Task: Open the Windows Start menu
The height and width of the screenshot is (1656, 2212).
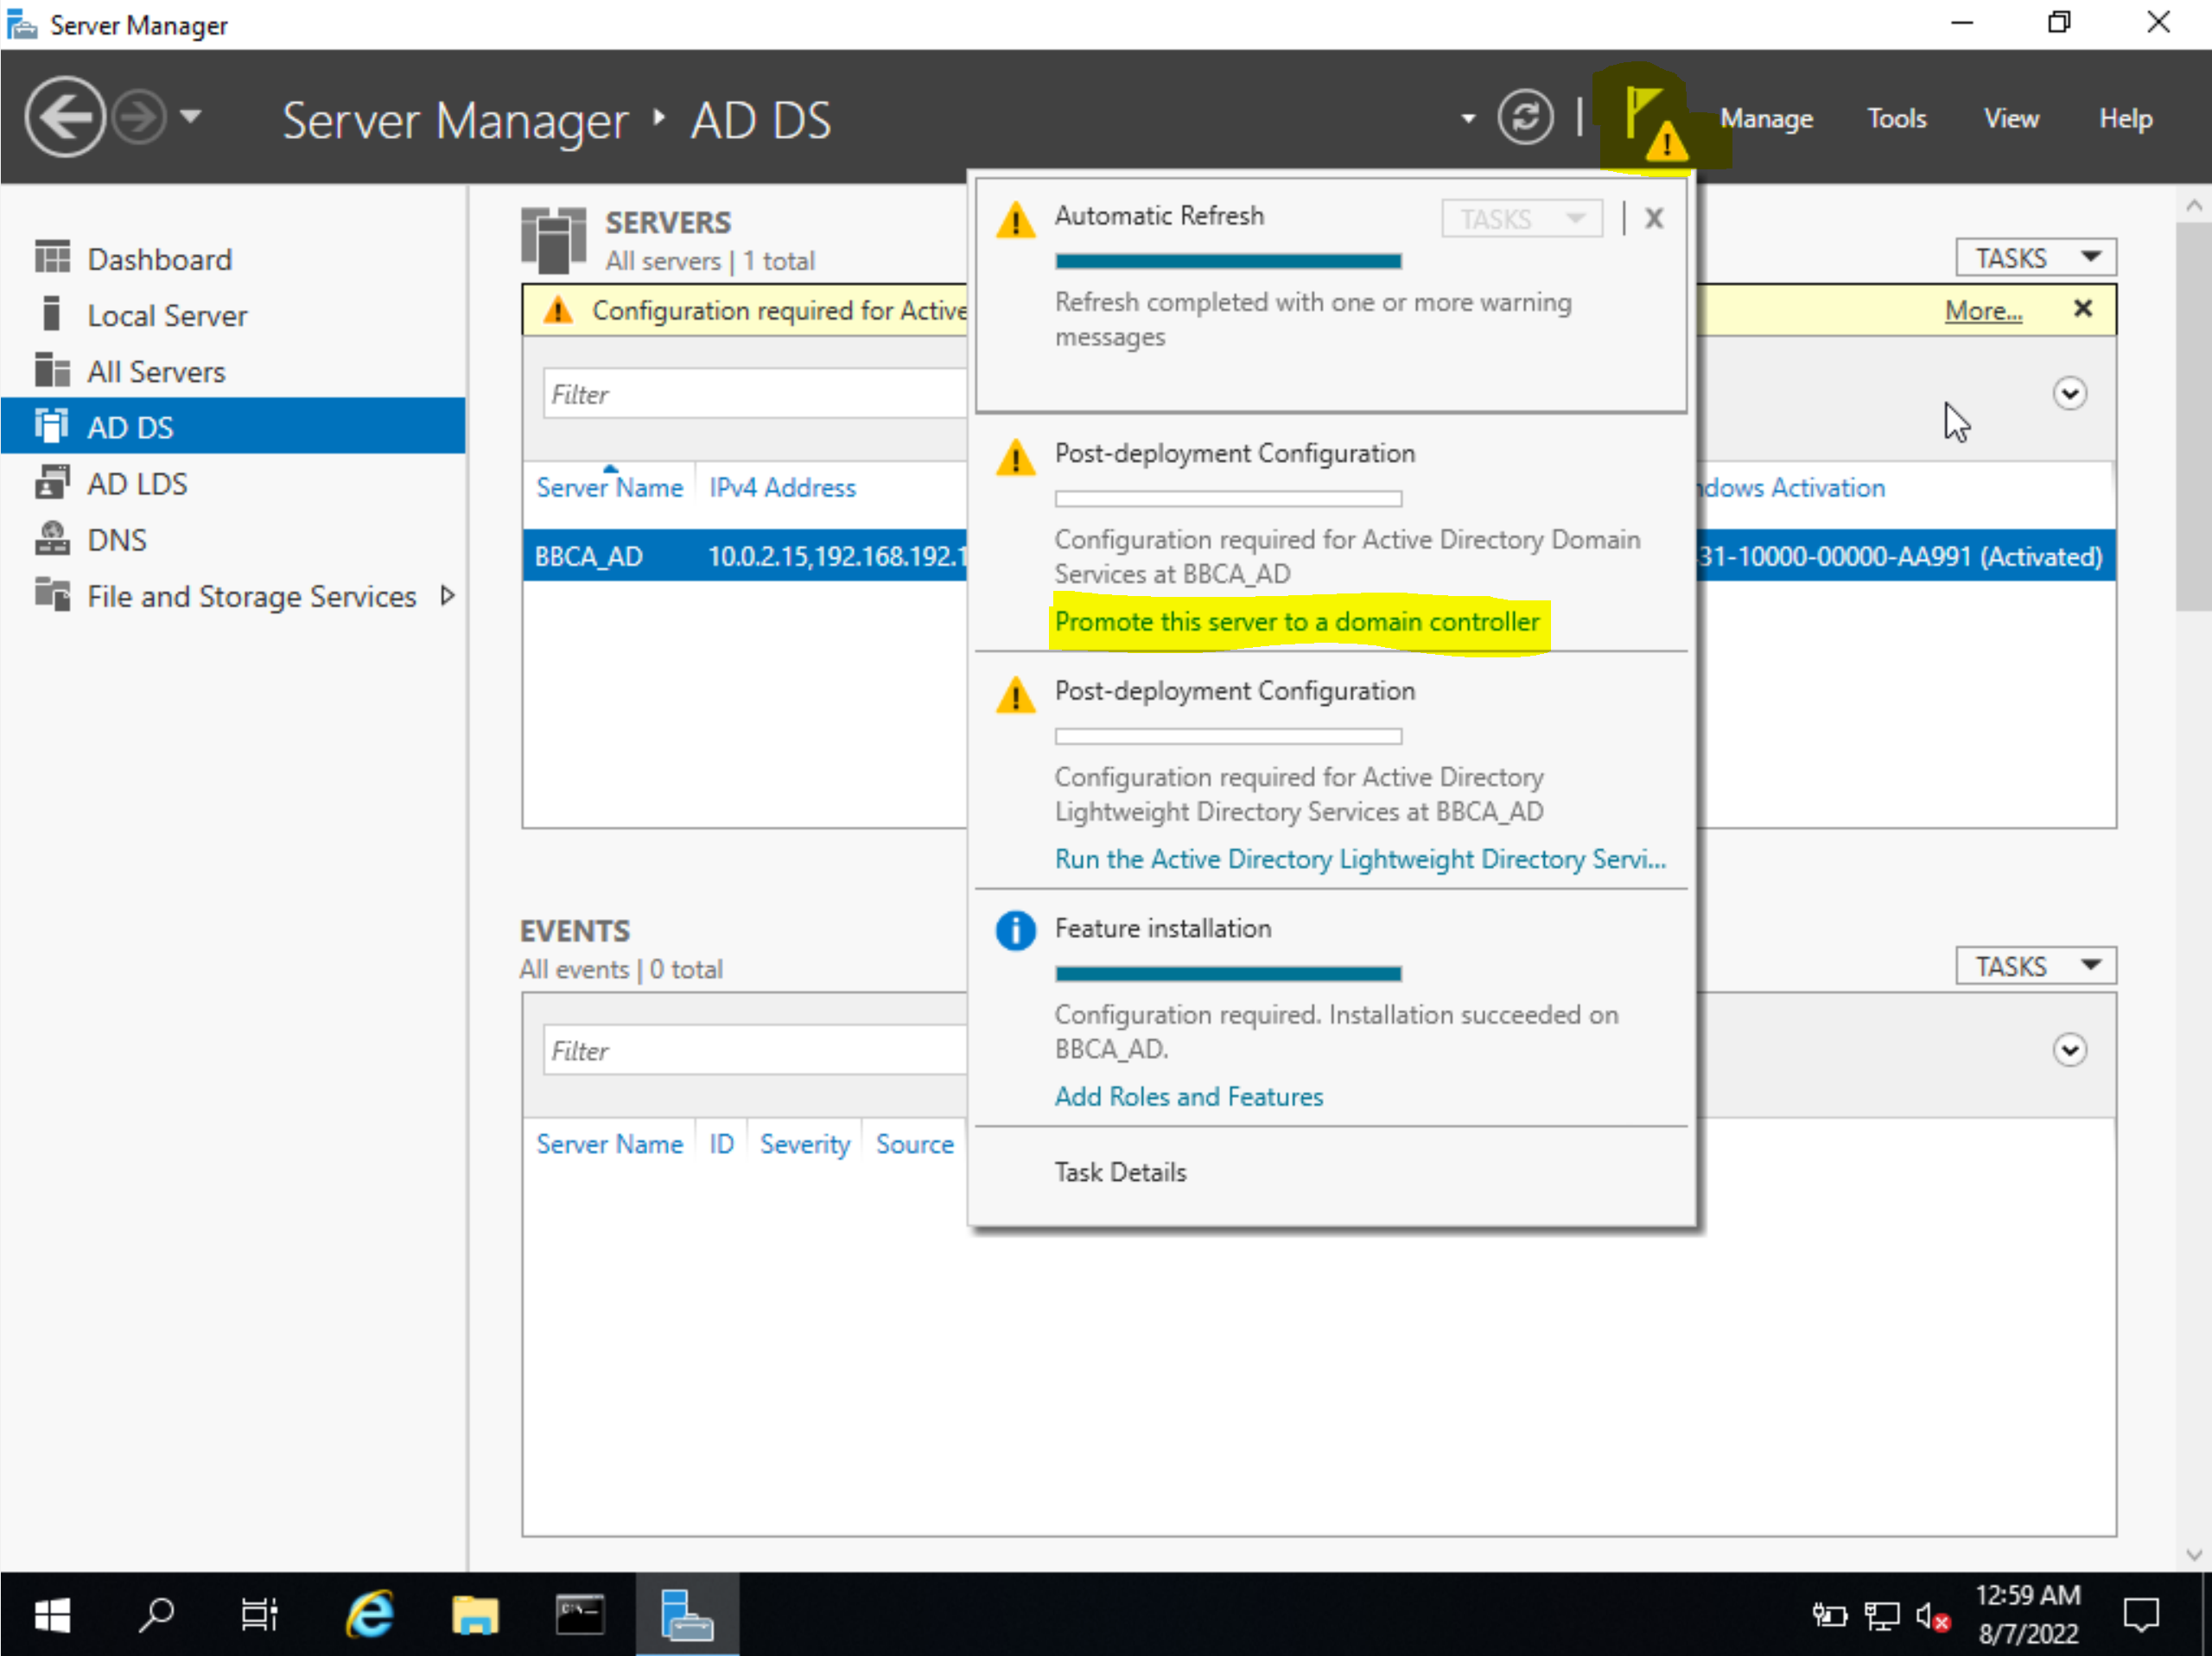Action: click(x=51, y=1615)
